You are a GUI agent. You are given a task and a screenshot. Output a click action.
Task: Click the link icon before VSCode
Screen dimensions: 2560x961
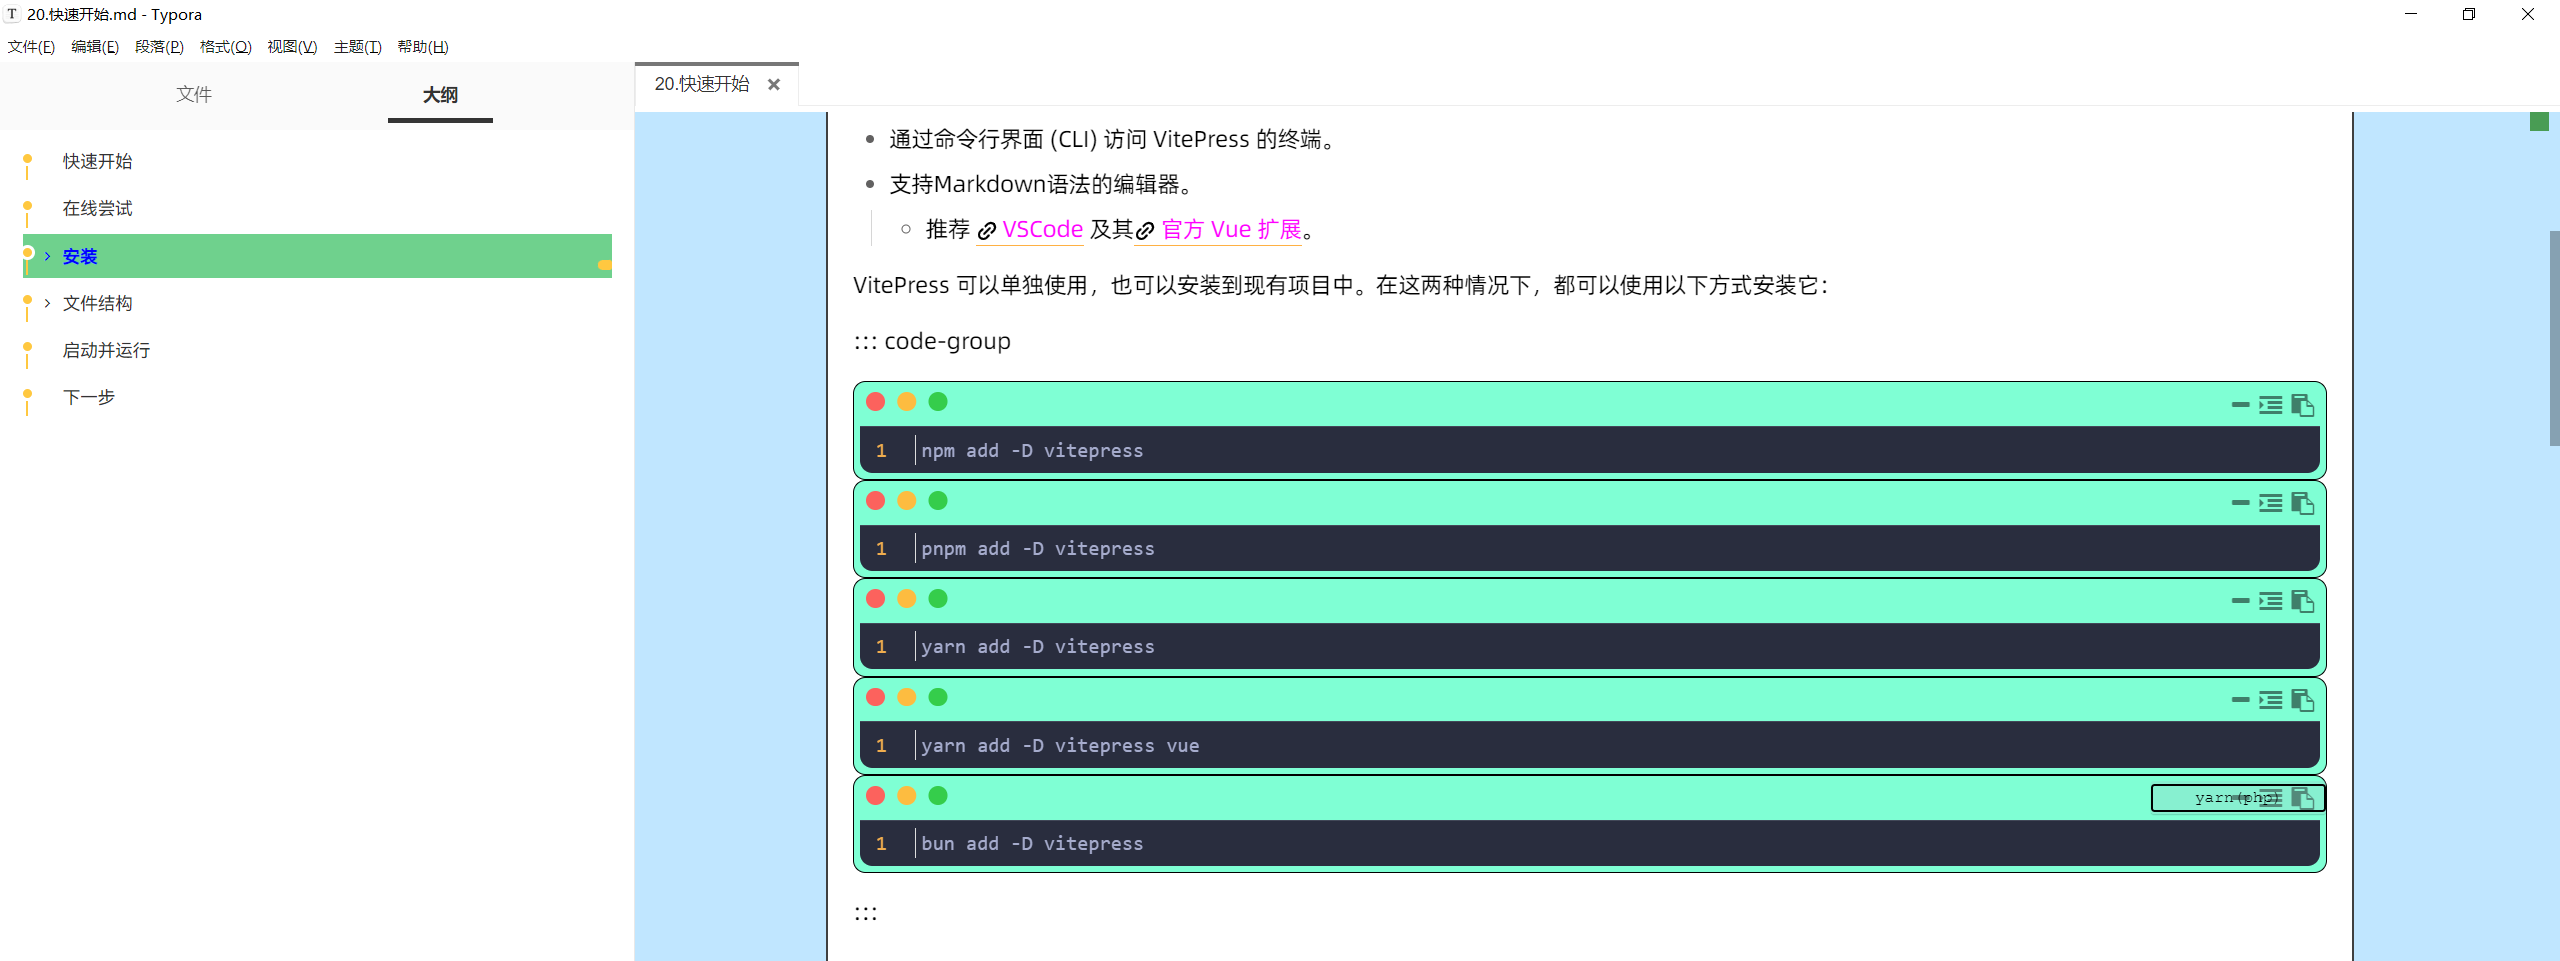coord(987,231)
